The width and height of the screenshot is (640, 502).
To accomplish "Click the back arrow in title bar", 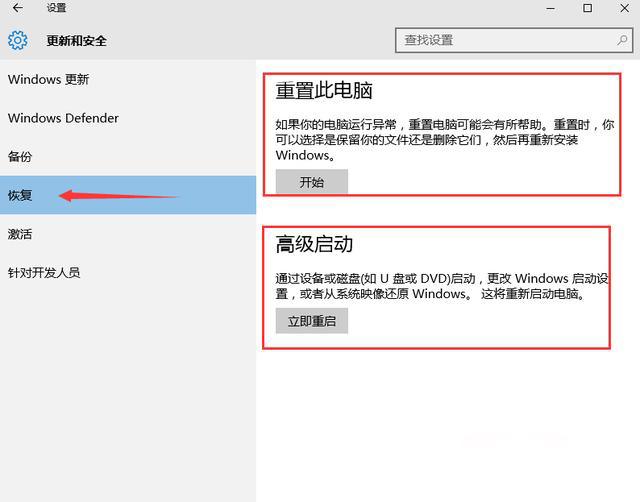I will click(17, 8).
